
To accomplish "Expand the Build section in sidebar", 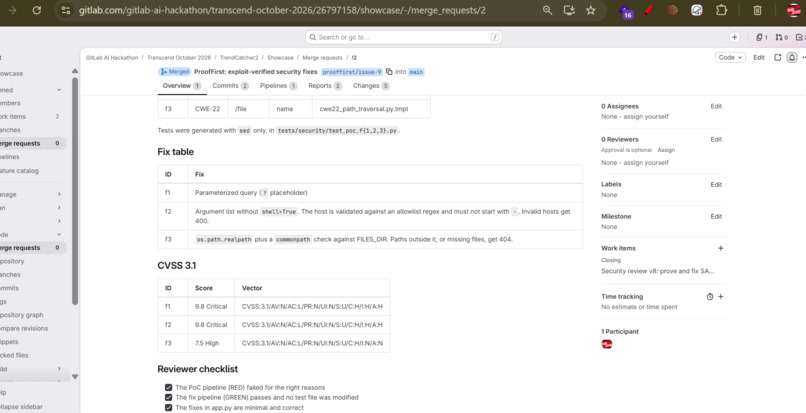I will pos(59,369).
